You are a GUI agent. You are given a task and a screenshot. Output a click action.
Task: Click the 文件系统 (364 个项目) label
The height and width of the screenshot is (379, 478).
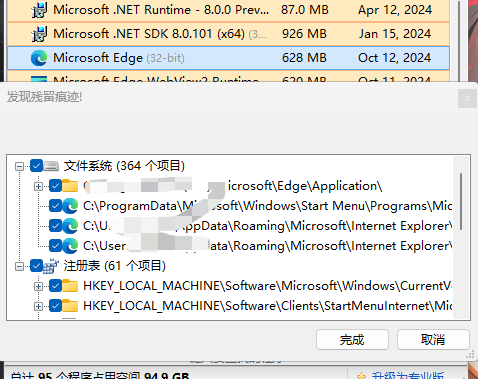pos(124,166)
